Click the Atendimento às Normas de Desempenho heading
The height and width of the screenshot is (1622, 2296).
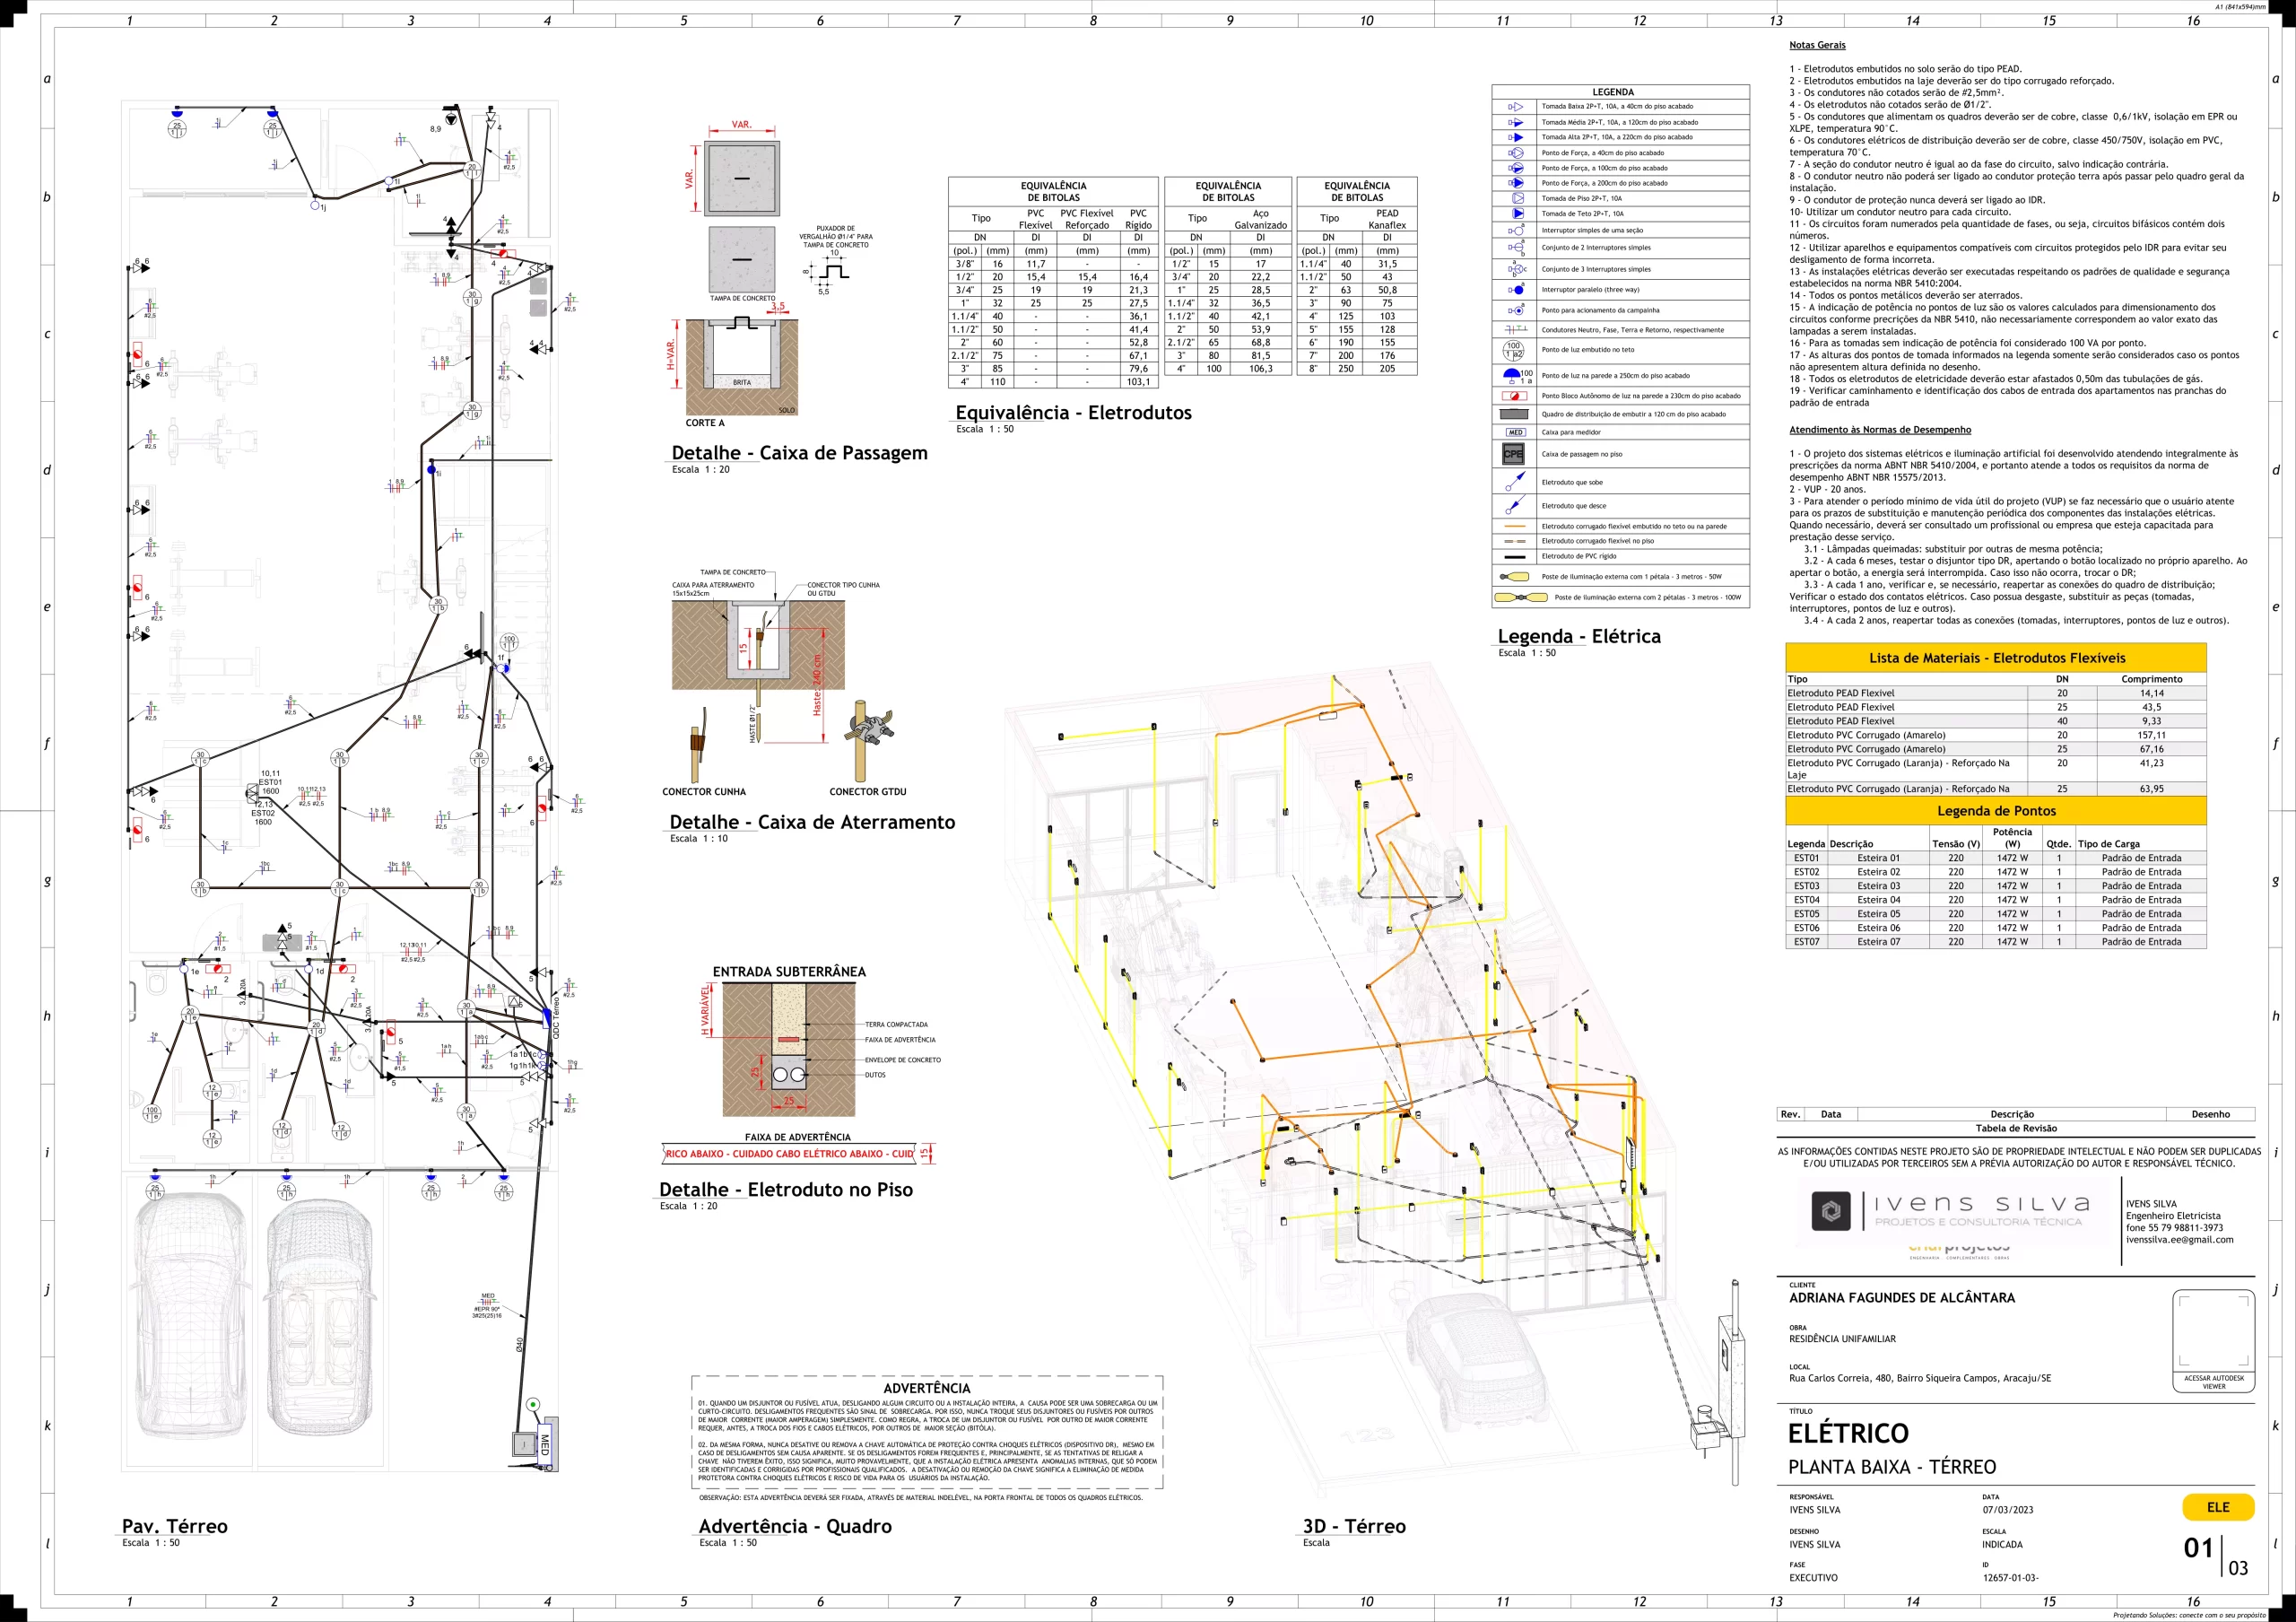tap(1880, 430)
